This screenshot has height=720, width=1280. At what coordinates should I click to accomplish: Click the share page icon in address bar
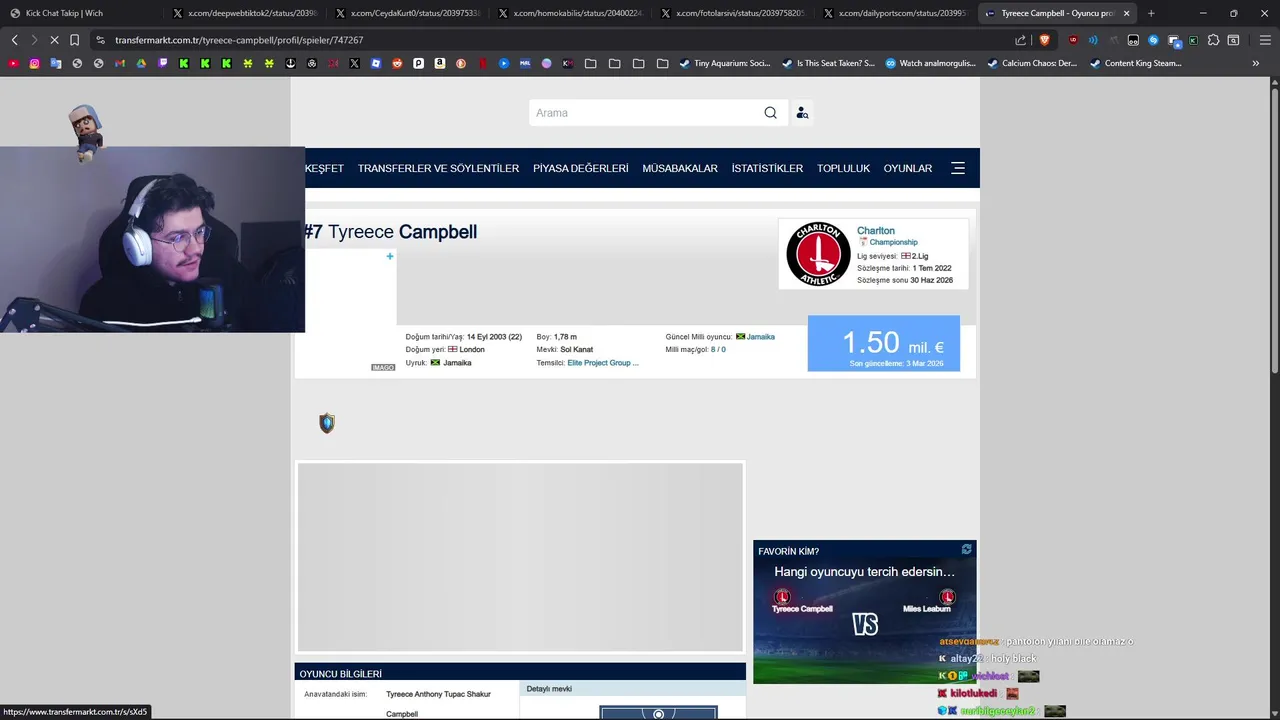pos(1021,40)
